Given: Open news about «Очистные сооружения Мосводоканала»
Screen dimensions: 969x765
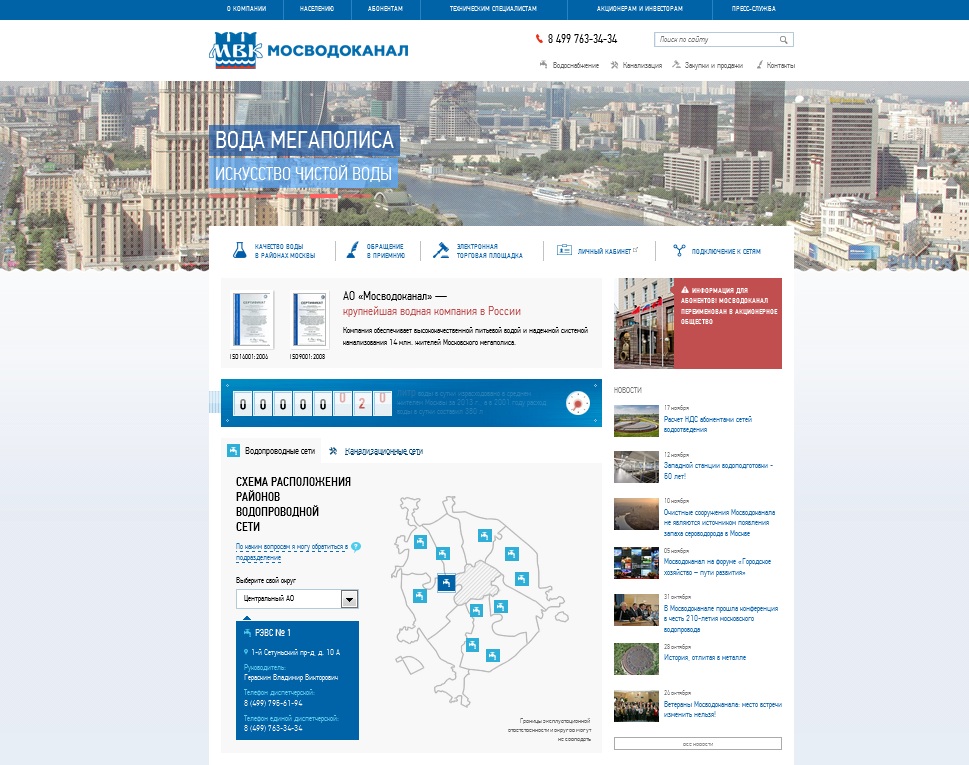Looking at the screenshot, I should 719,523.
